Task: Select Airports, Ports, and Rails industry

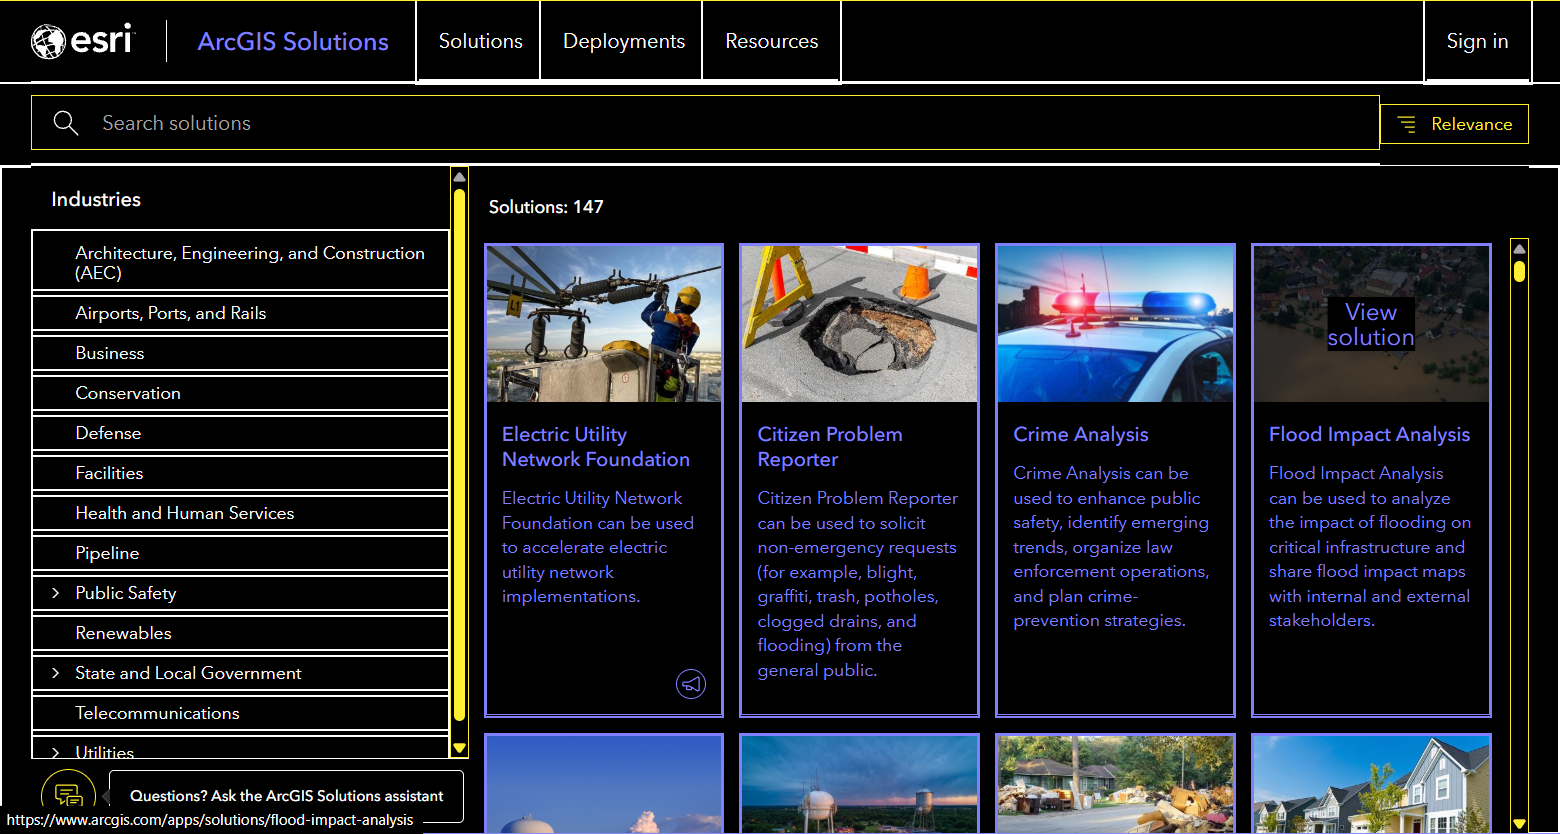Action: 240,313
